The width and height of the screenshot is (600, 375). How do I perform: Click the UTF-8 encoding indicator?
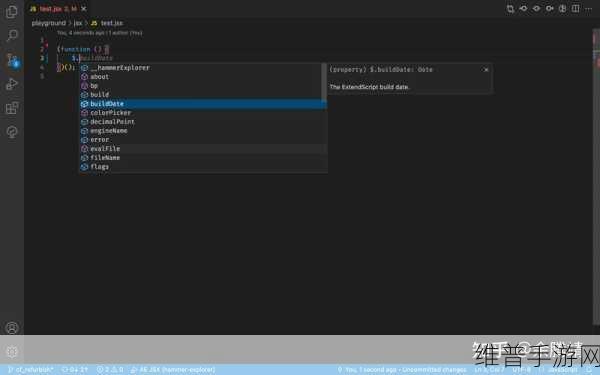tap(522, 370)
